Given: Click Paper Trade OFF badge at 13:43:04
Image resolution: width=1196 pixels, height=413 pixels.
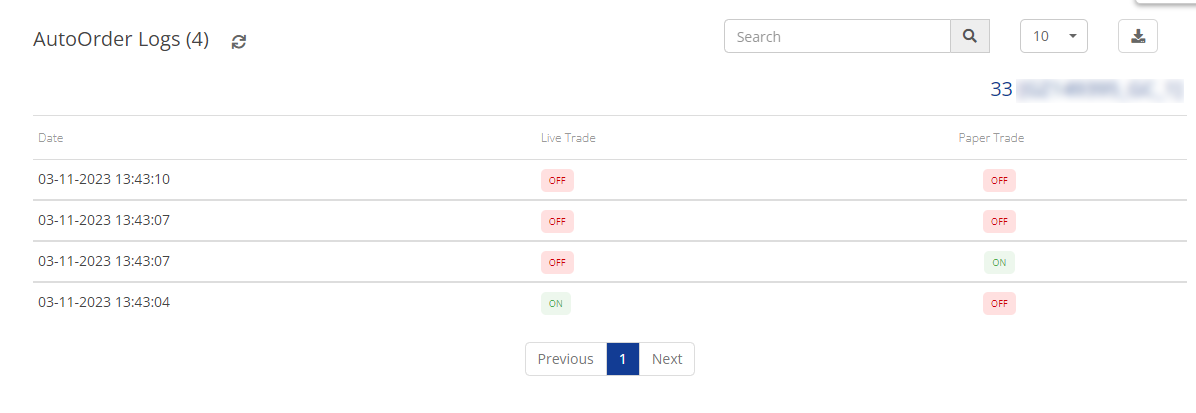Looking at the screenshot, I should [x=998, y=303].
